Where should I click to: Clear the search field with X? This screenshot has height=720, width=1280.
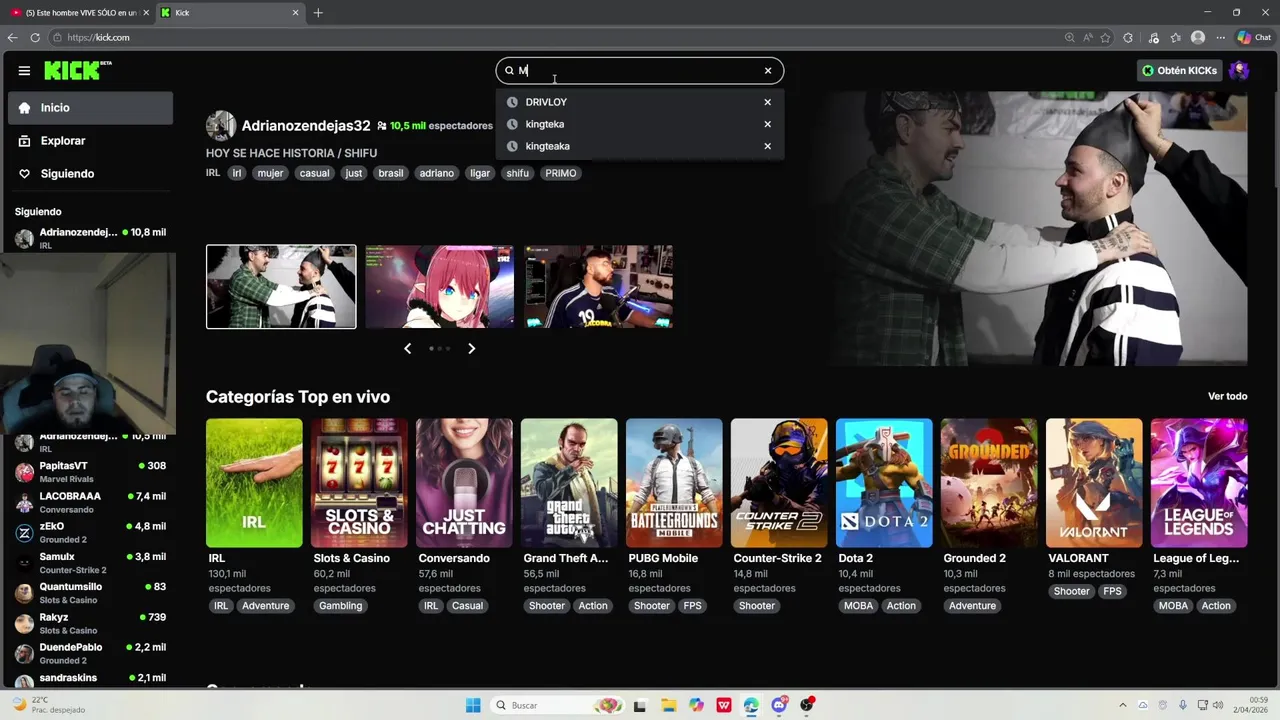(768, 71)
